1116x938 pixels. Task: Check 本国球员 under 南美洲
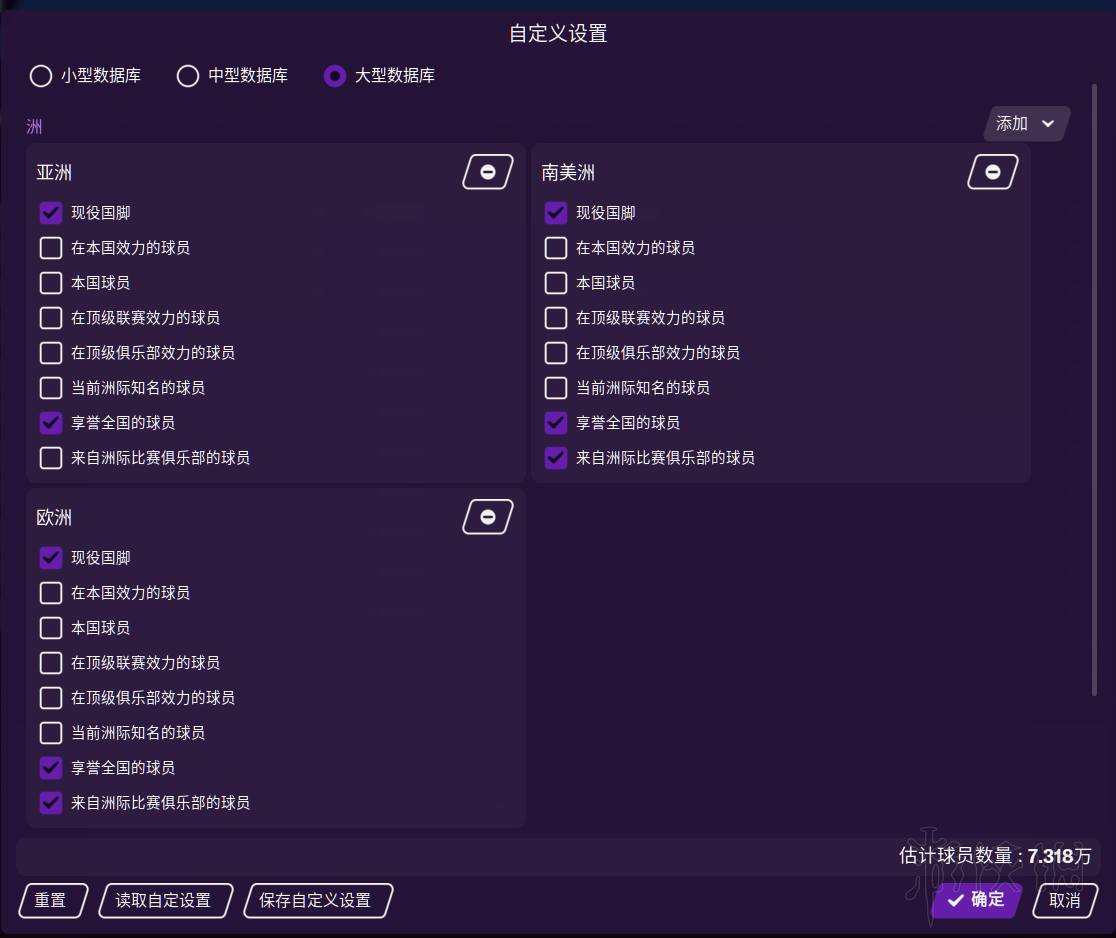click(555, 282)
